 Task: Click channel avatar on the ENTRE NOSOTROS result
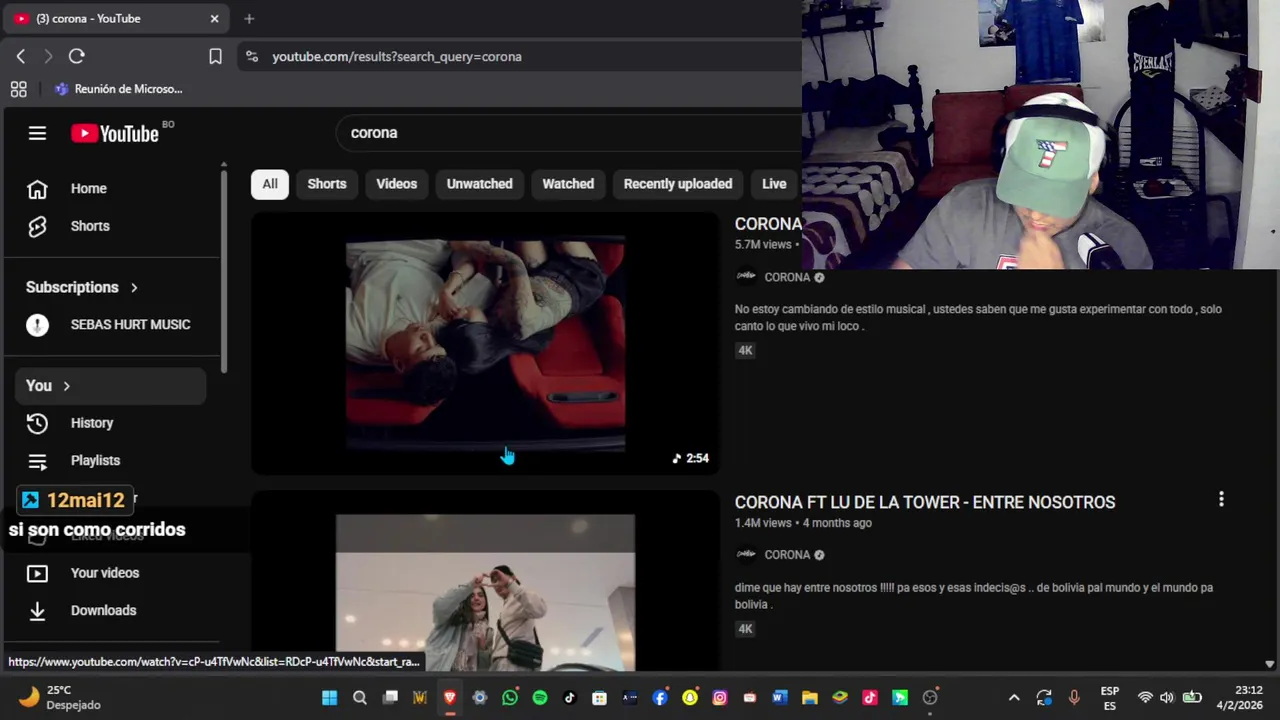(746, 555)
